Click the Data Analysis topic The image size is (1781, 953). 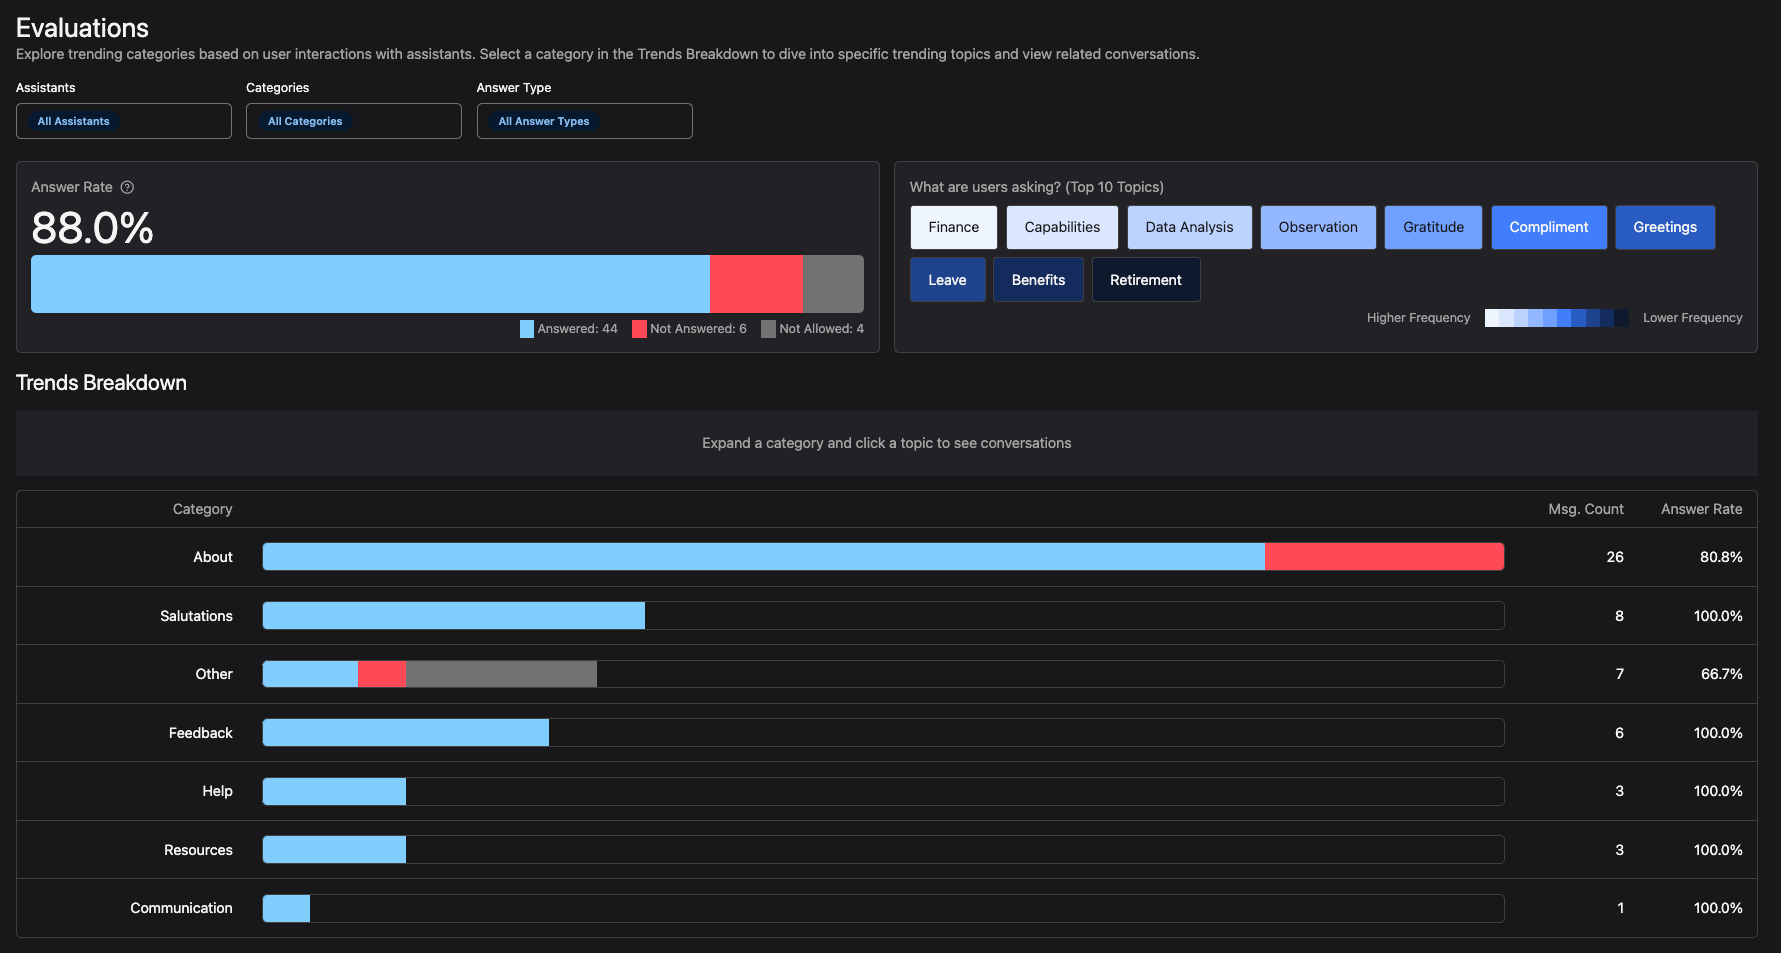click(x=1189, y=227)
